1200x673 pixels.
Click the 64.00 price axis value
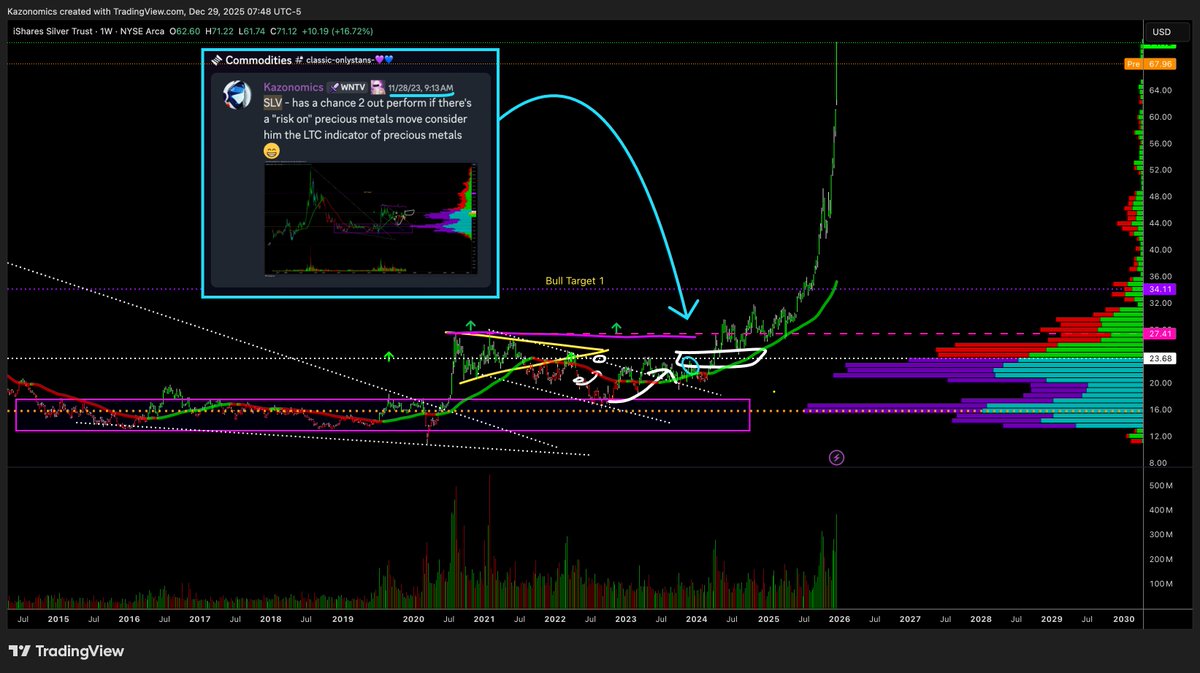click(1160, 90)
